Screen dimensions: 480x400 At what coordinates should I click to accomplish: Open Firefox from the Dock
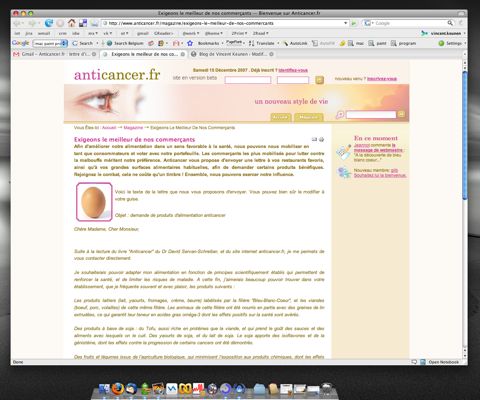coord(117,388)
